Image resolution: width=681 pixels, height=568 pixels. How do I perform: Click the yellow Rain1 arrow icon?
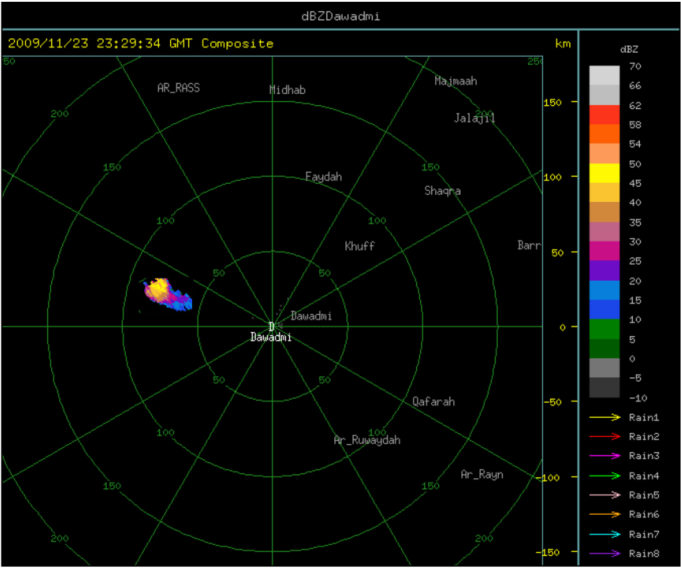[x=605, y=417]
